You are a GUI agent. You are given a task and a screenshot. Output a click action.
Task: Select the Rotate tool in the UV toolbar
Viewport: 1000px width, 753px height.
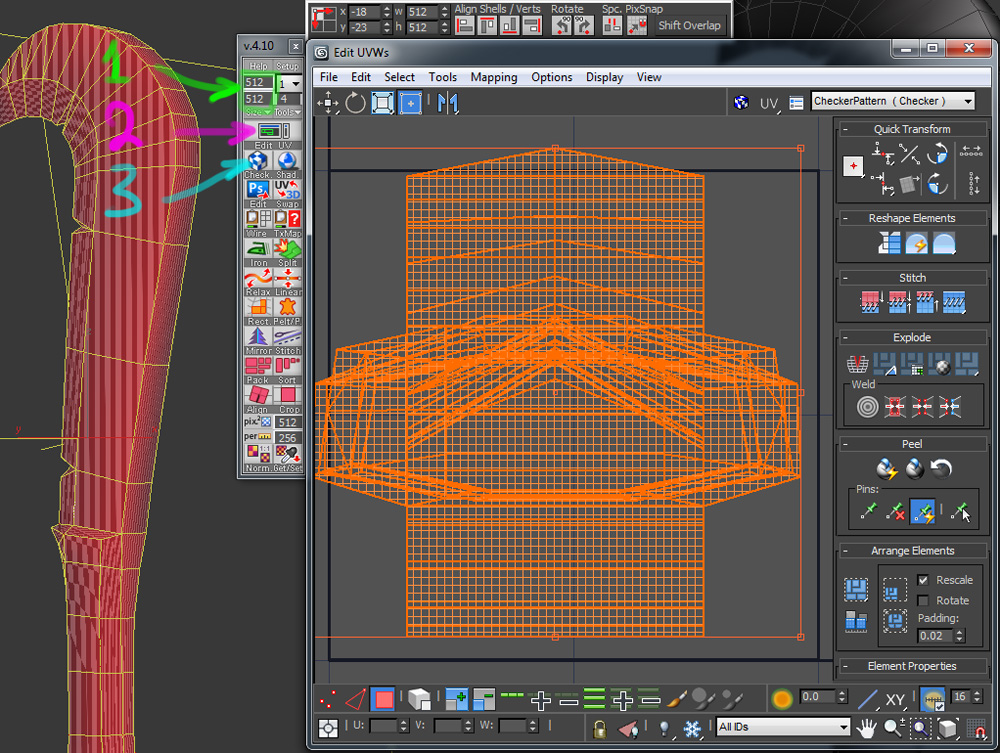356,102
